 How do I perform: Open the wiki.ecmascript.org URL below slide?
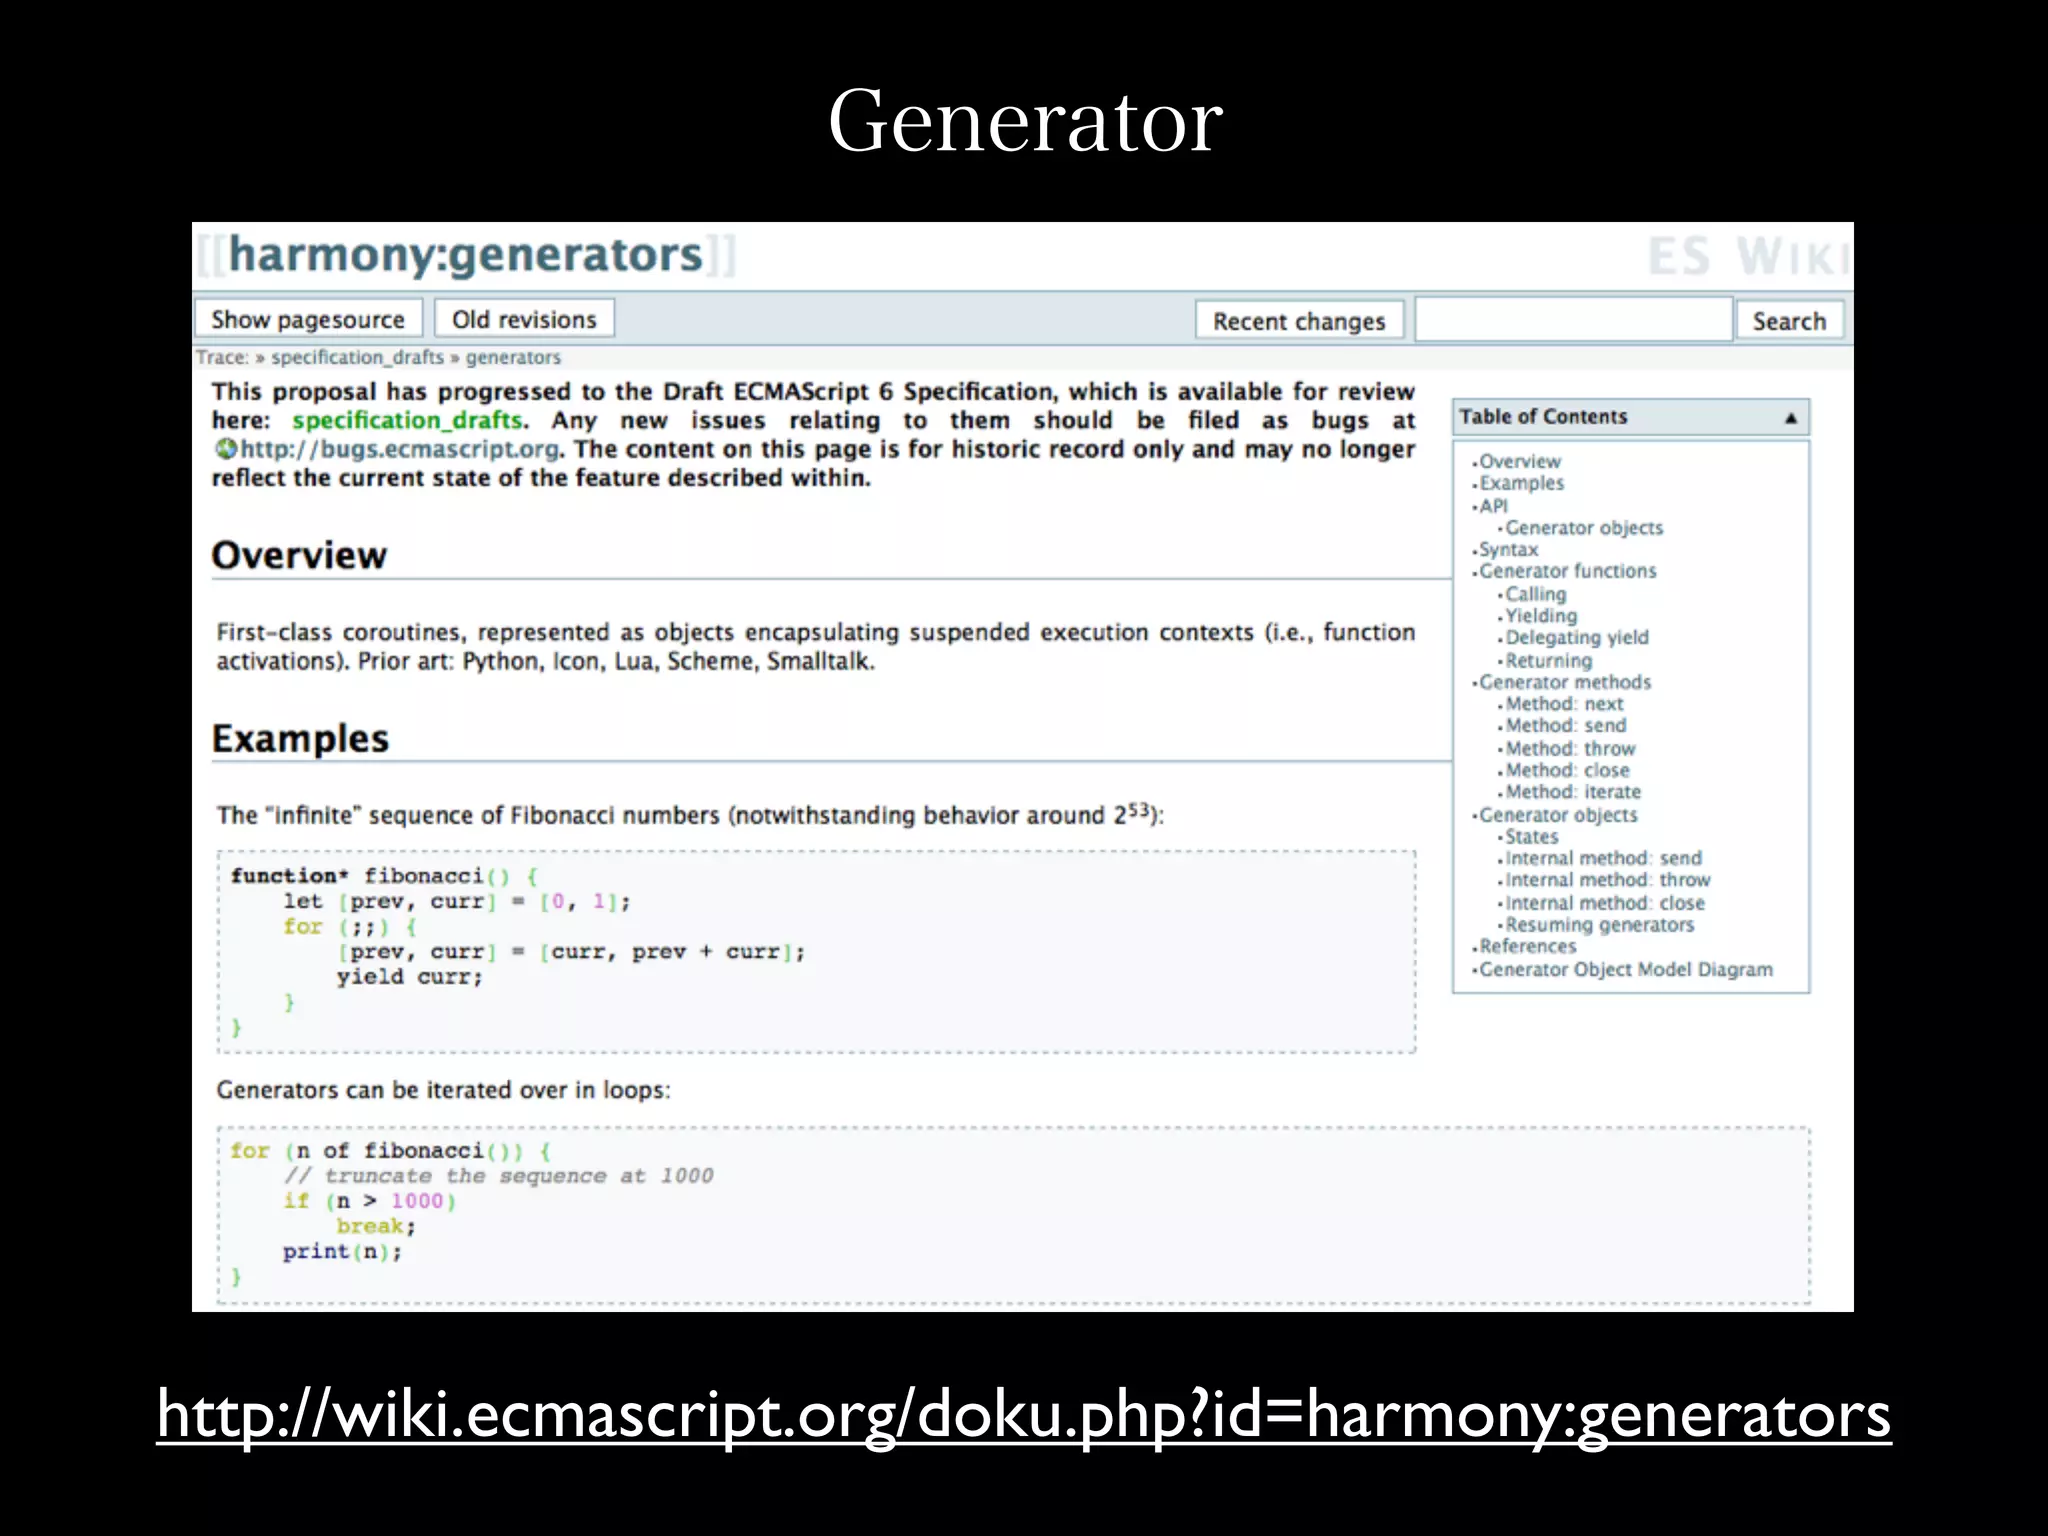pos(1024,1415)
